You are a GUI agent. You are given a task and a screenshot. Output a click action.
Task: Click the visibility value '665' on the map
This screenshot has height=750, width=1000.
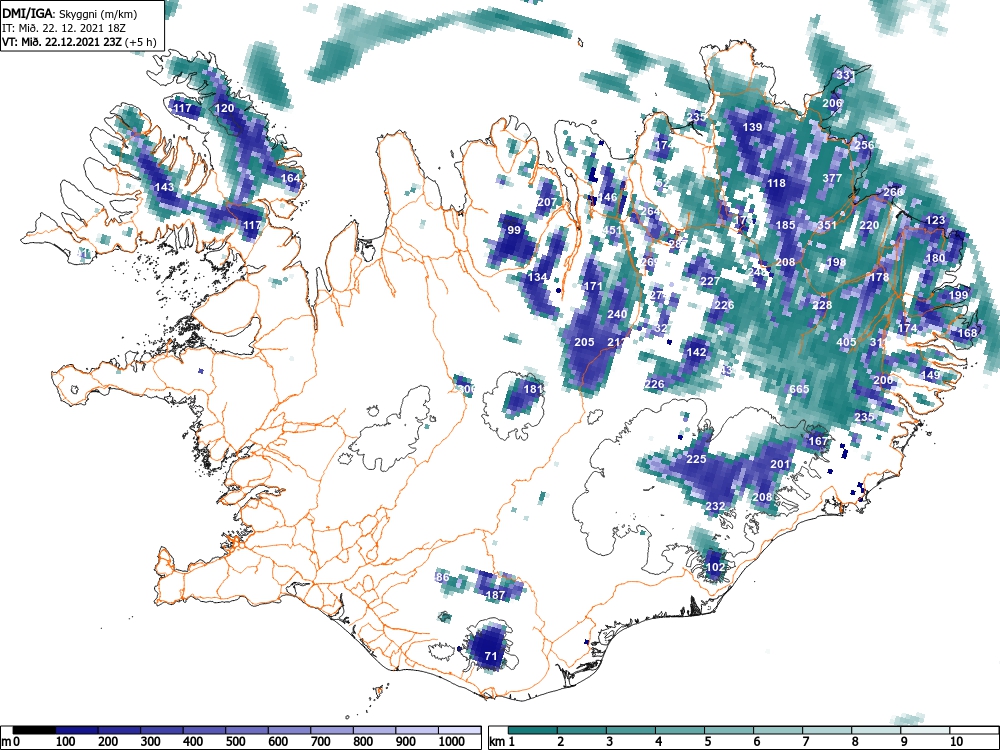point(799,389)
